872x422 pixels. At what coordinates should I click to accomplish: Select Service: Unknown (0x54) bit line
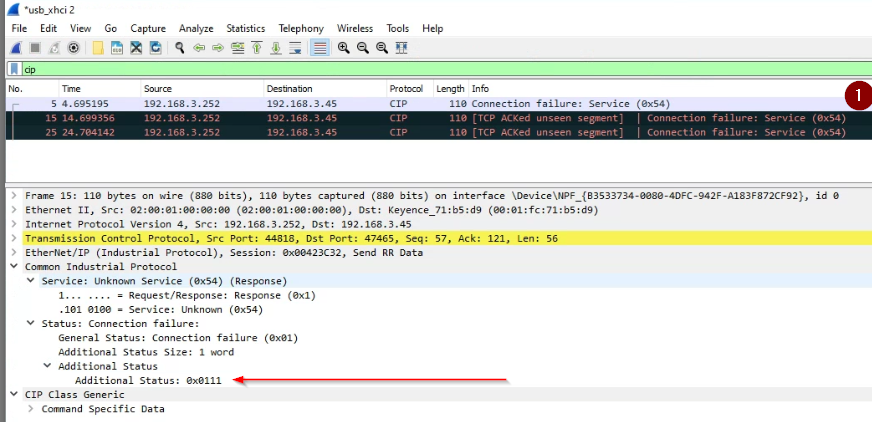tap(161, 309)
